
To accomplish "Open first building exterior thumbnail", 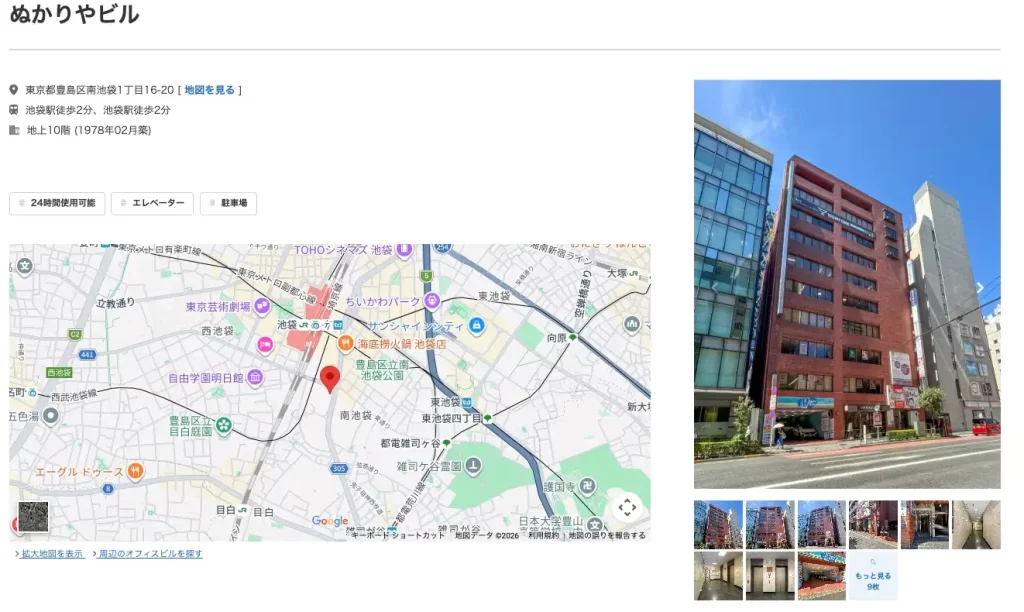I will [718, 524].
